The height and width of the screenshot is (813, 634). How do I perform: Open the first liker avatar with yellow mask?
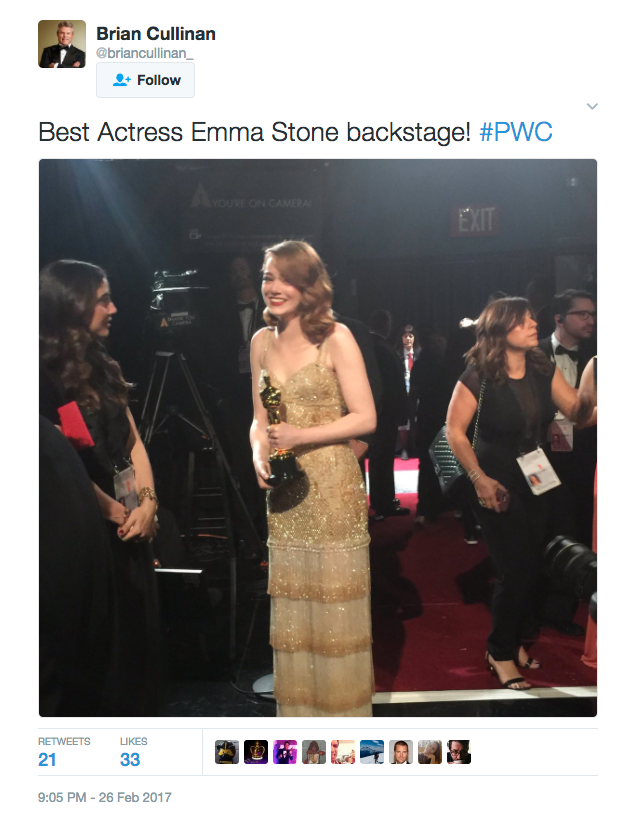(x=227, y=752)
